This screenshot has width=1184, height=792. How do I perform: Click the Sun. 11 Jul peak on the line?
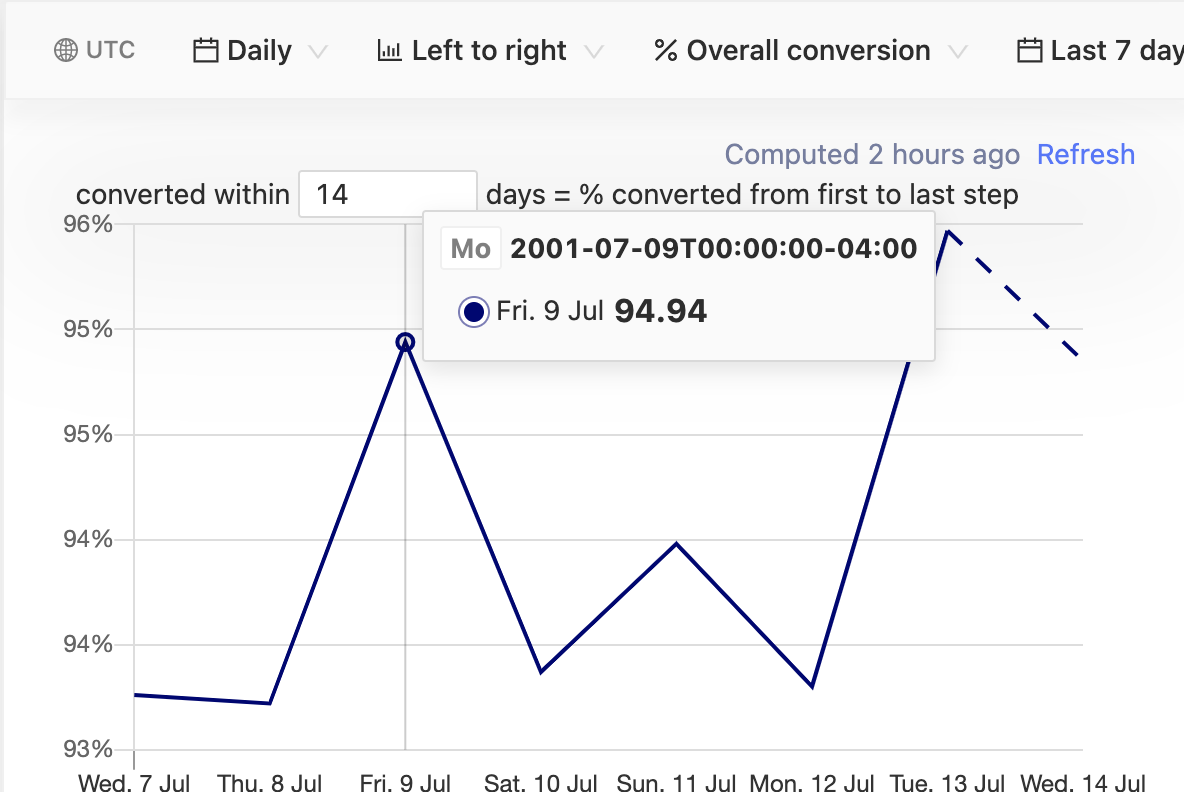point(677,543)
